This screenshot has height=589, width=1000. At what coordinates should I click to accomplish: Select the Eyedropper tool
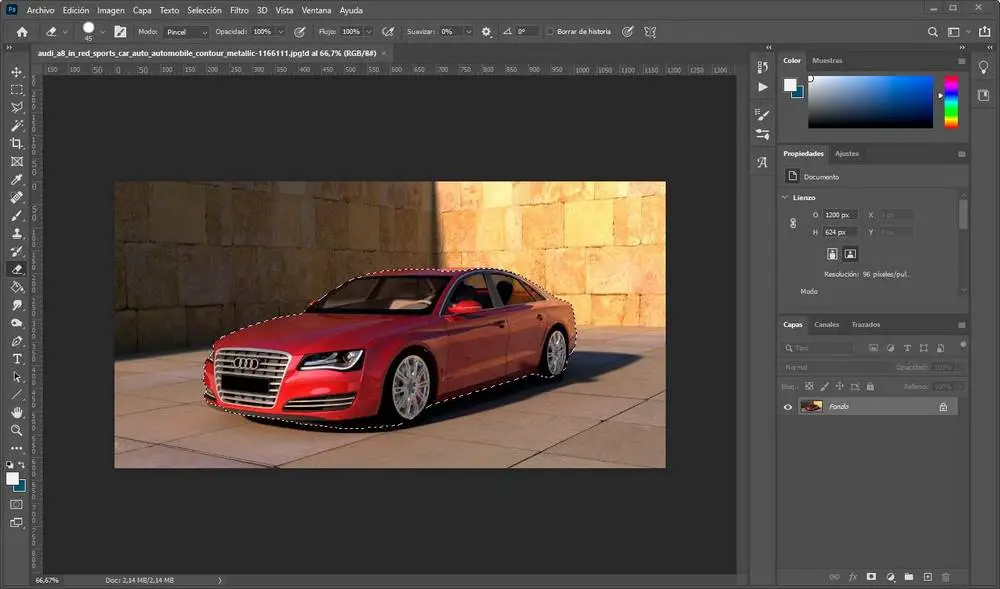(x=17, y=180)
